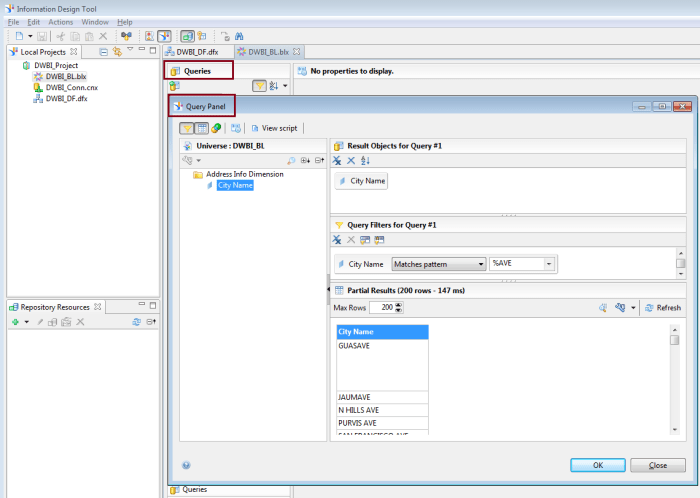Open the Window menu

pyautogui.click(x=95, y=21)
